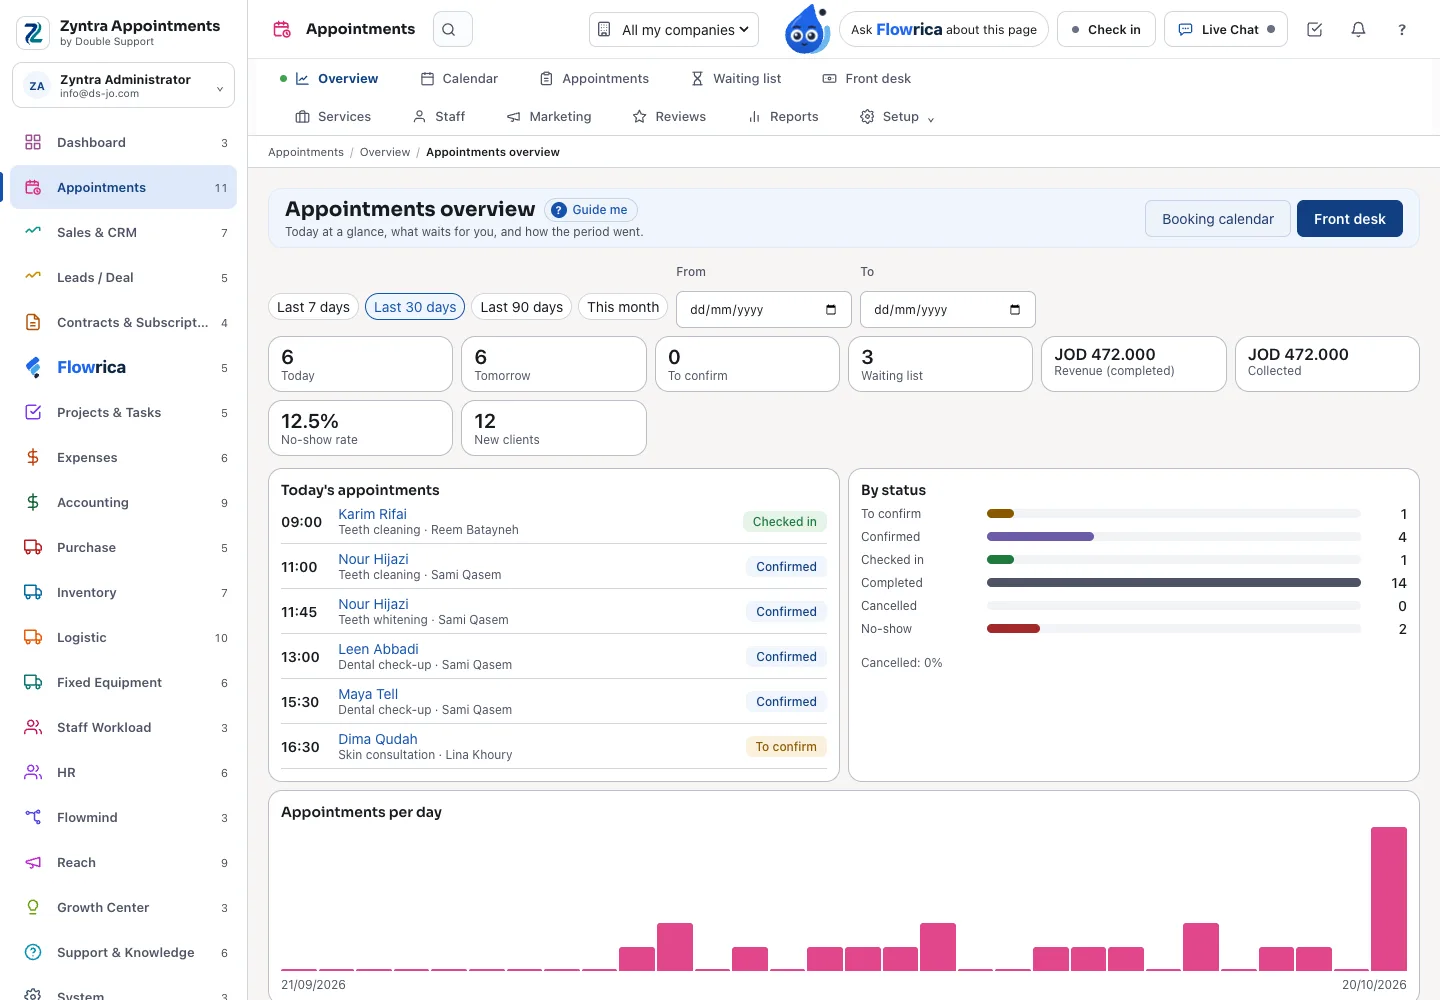Image resolution: width=1440 pixels, height=1000 pixels.
Task: Open Dashboard from the sidebar
Action: click(124, 143)
